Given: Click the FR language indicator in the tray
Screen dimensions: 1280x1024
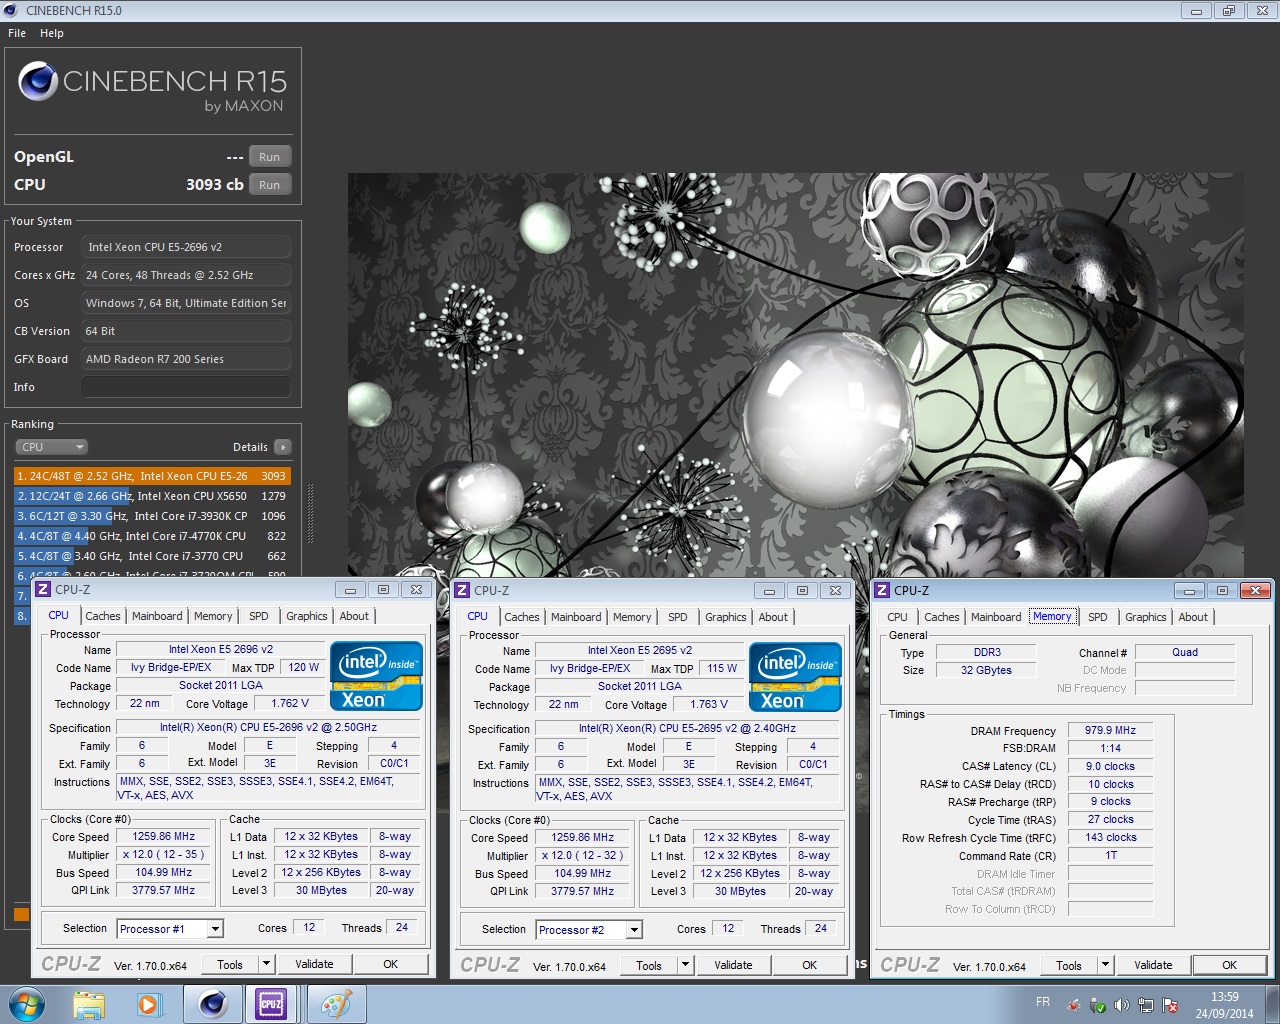Looking at the screenshot, I should tap(1043, 1002).
